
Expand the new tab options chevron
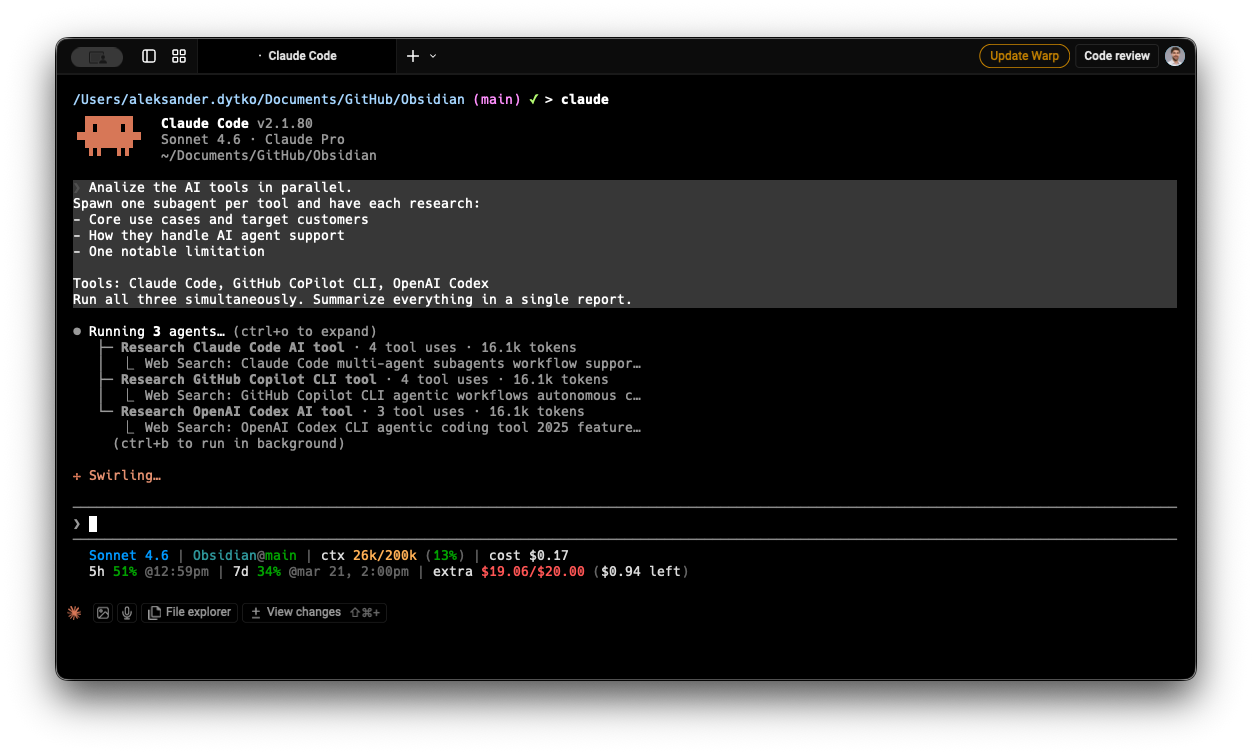[433, 56]
